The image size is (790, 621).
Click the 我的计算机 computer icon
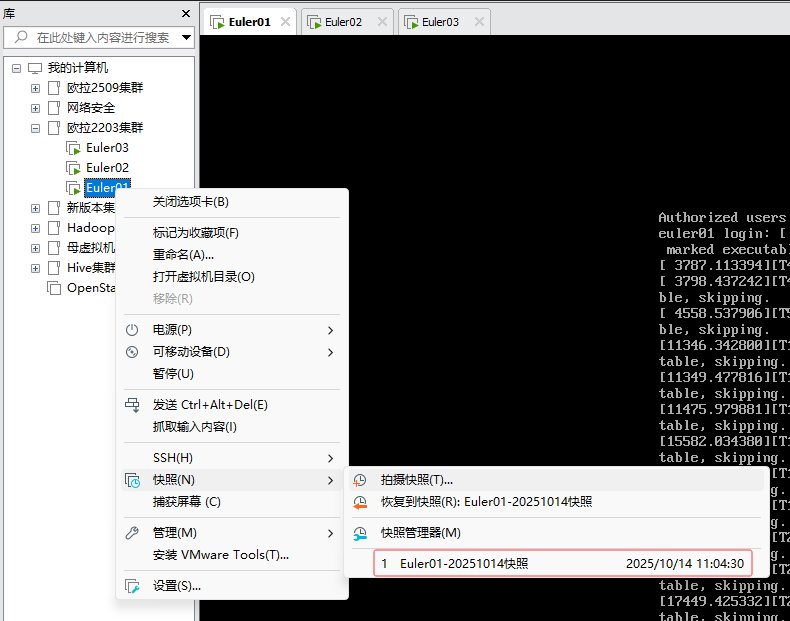35,68
